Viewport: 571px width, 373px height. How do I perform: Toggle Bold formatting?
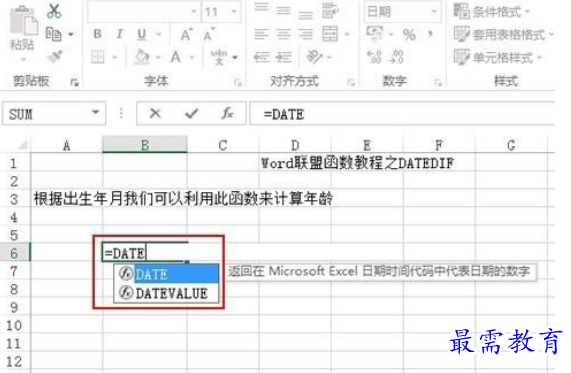click(x=98, y=34)
